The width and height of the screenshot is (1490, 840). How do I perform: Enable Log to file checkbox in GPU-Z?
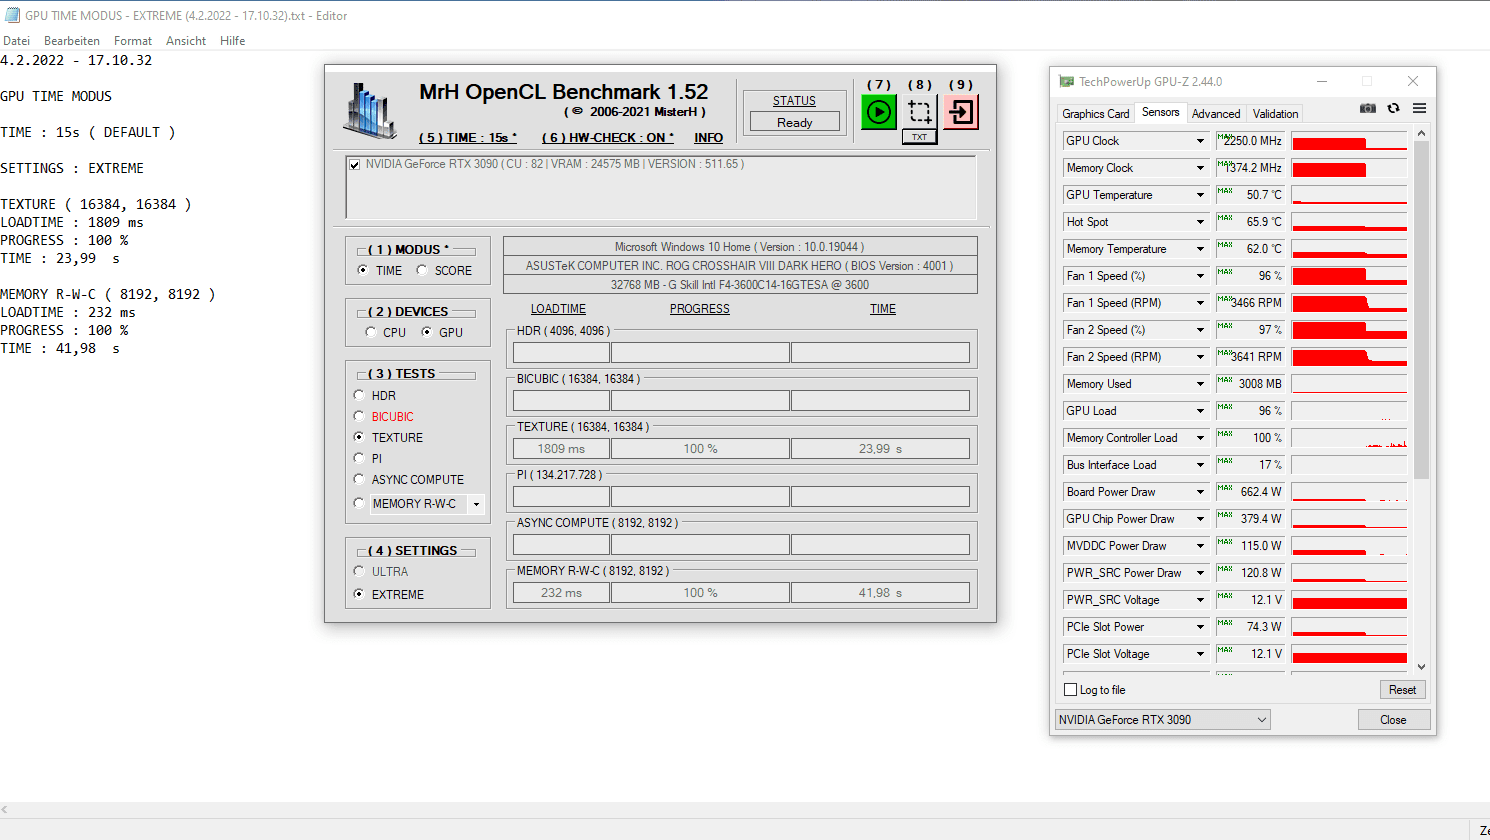[x=1071, y=690]
